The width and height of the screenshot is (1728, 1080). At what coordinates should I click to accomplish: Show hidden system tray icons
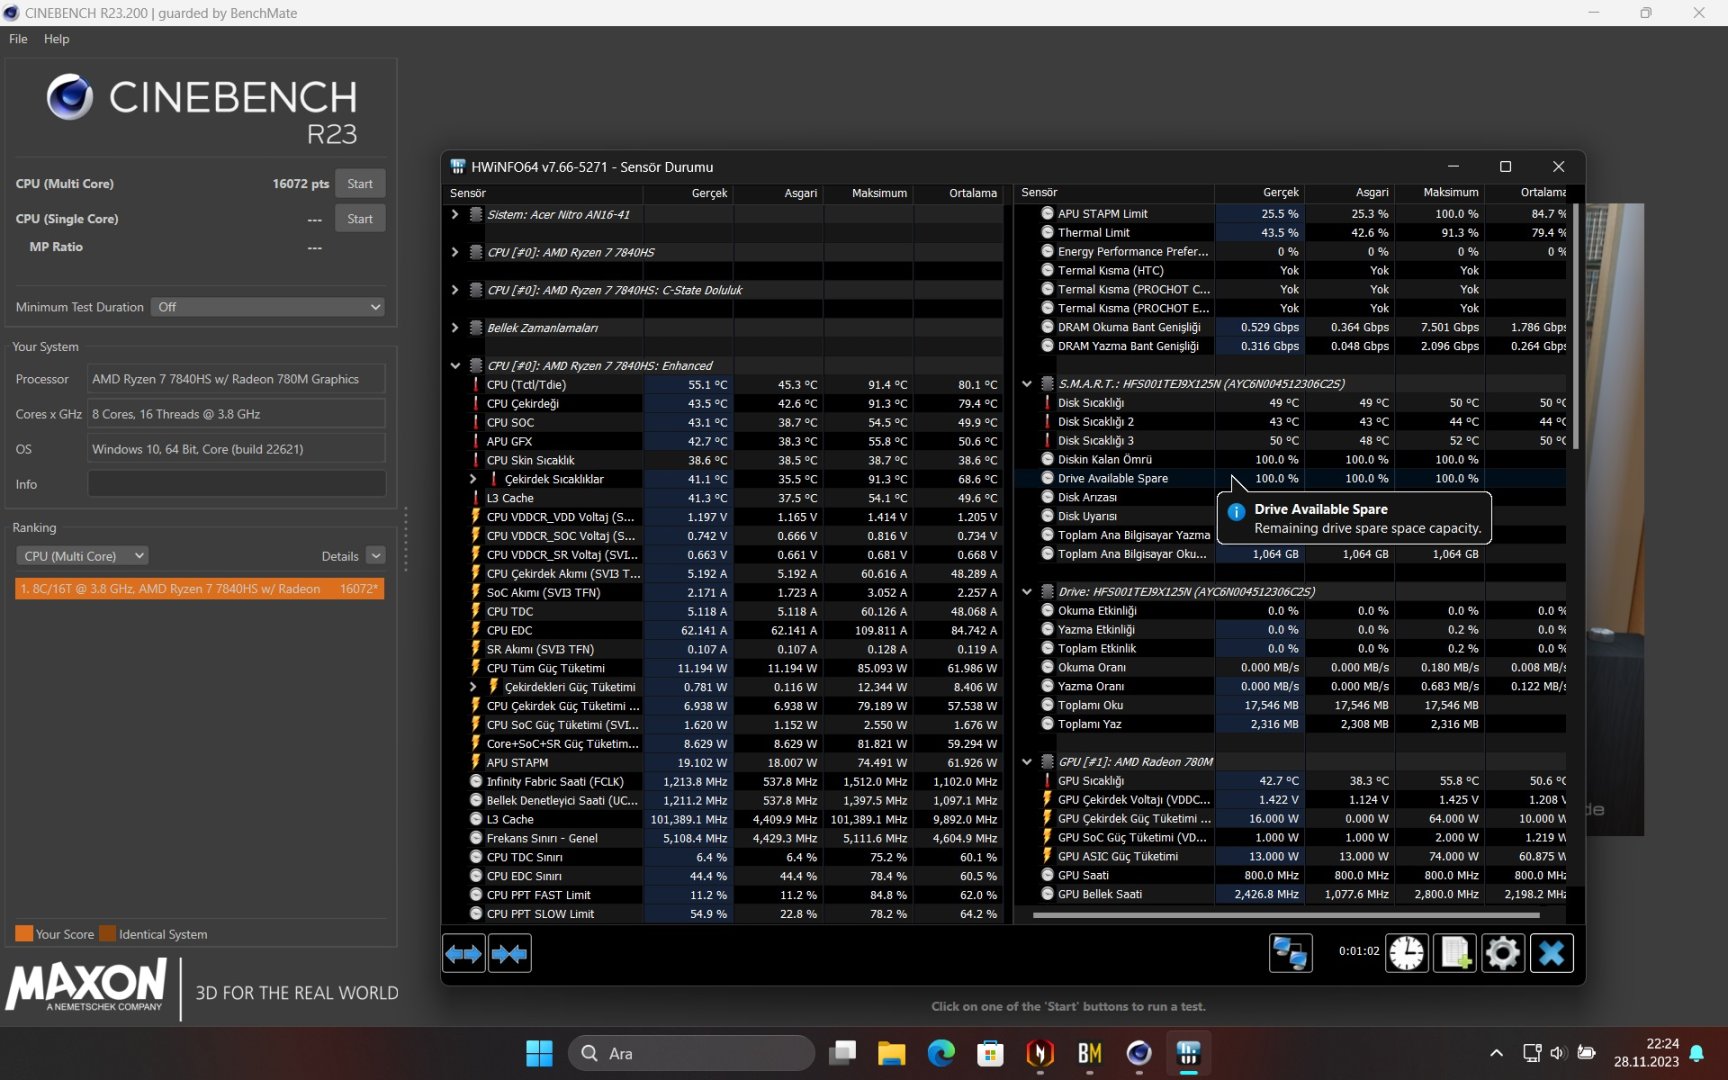coord(1496,1053)
